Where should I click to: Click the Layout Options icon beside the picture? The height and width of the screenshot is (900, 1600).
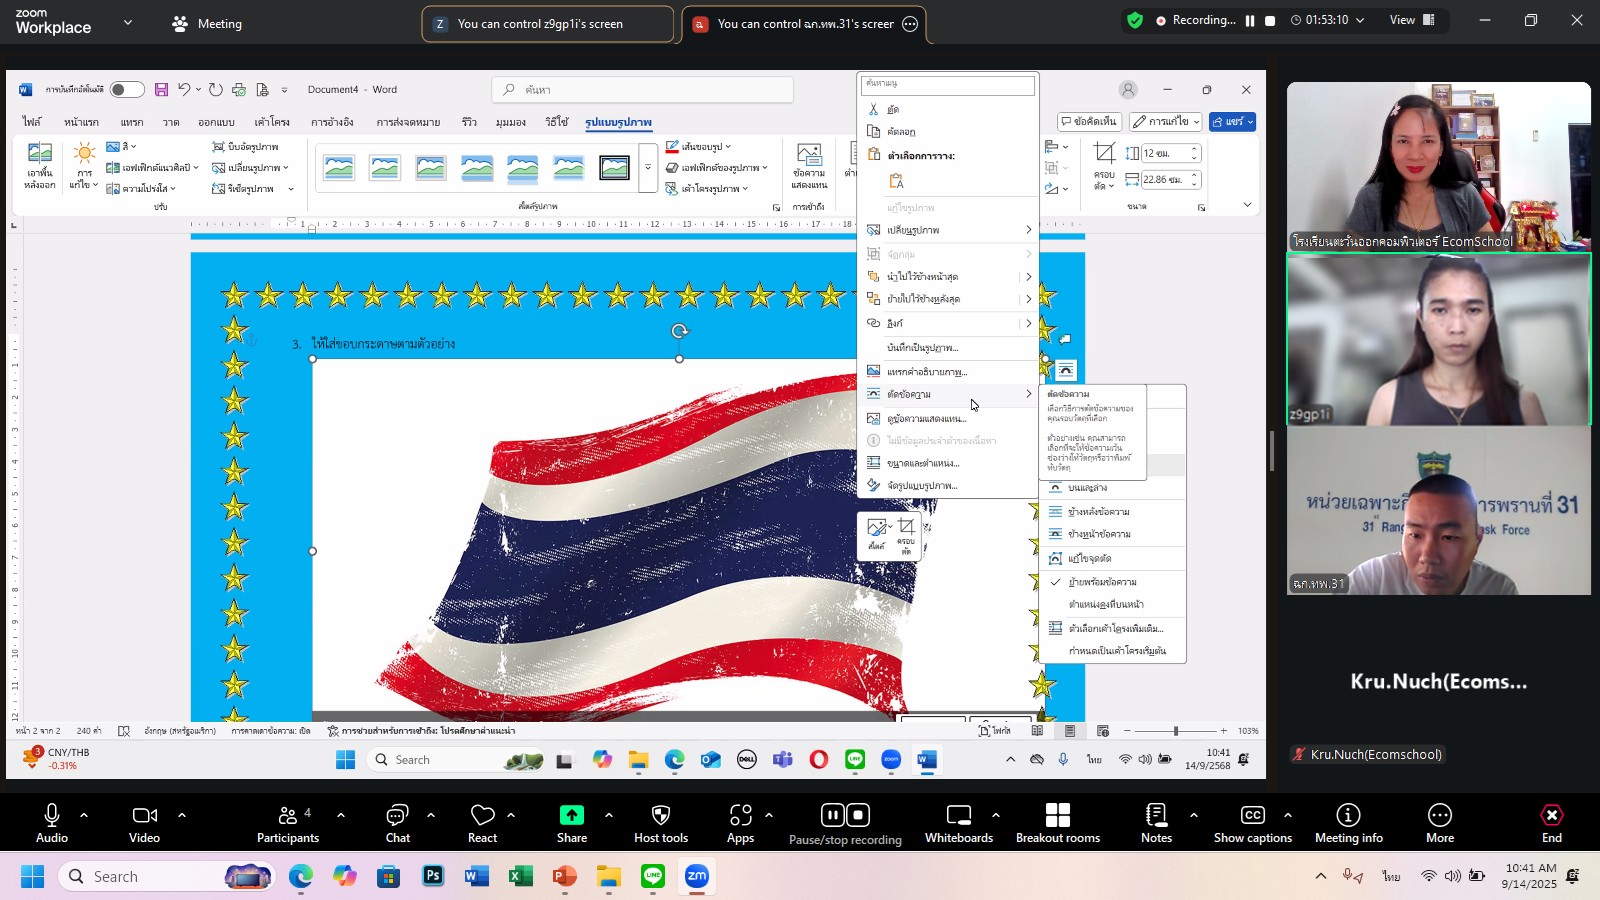tap(1066, 371)
